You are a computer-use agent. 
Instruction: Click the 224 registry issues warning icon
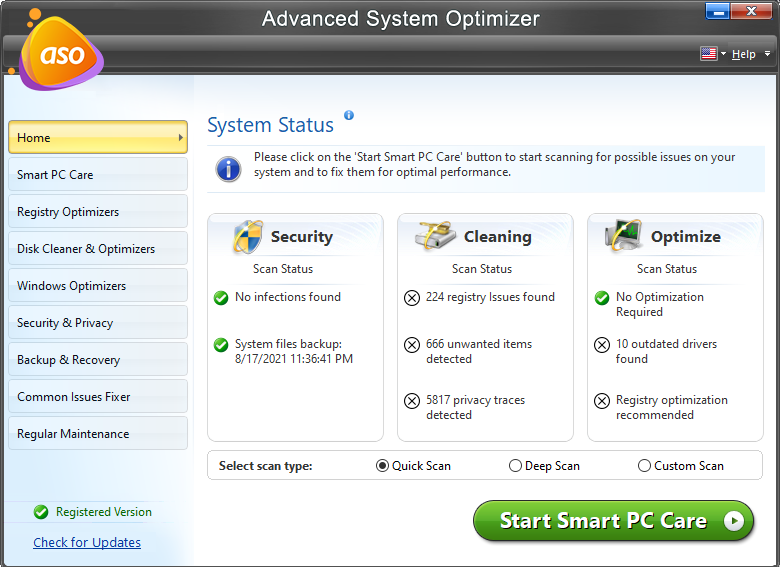coord(411,298)
